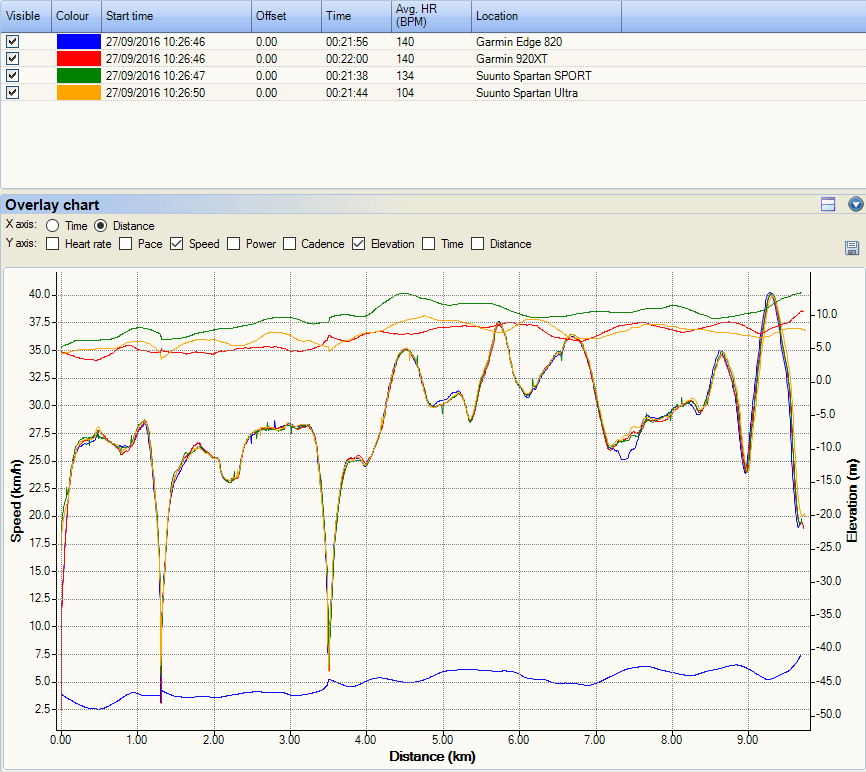
Task: Enable Cadence on the Y axis
Action: tap(289, 244)
